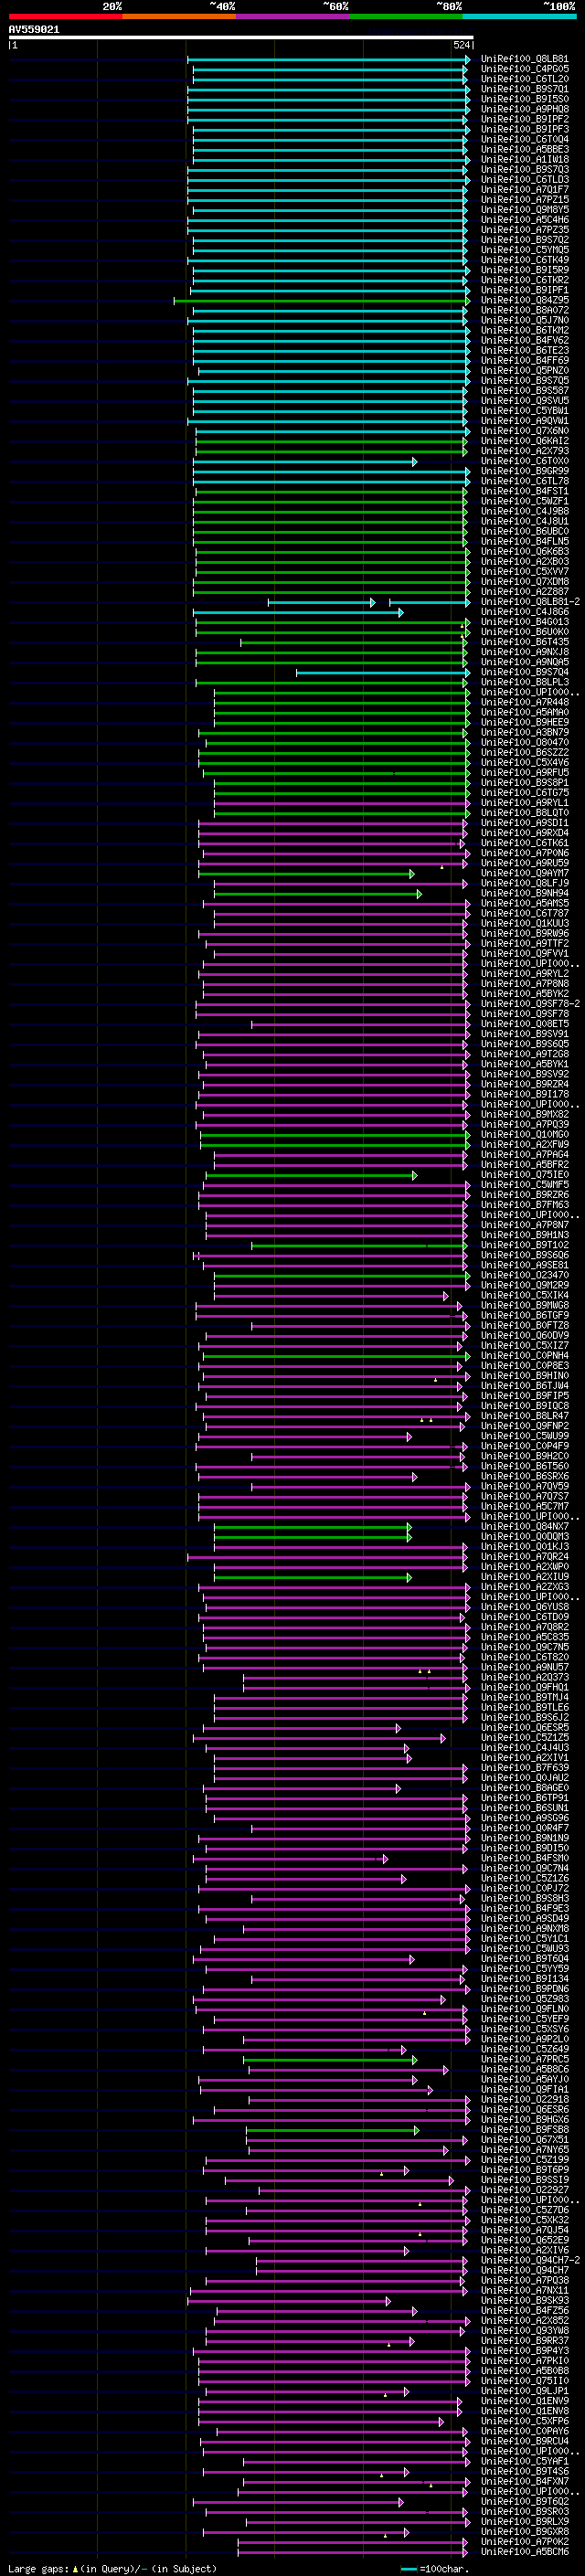Click the hit label UniRef100_Q84Z95

coord(524,300)
